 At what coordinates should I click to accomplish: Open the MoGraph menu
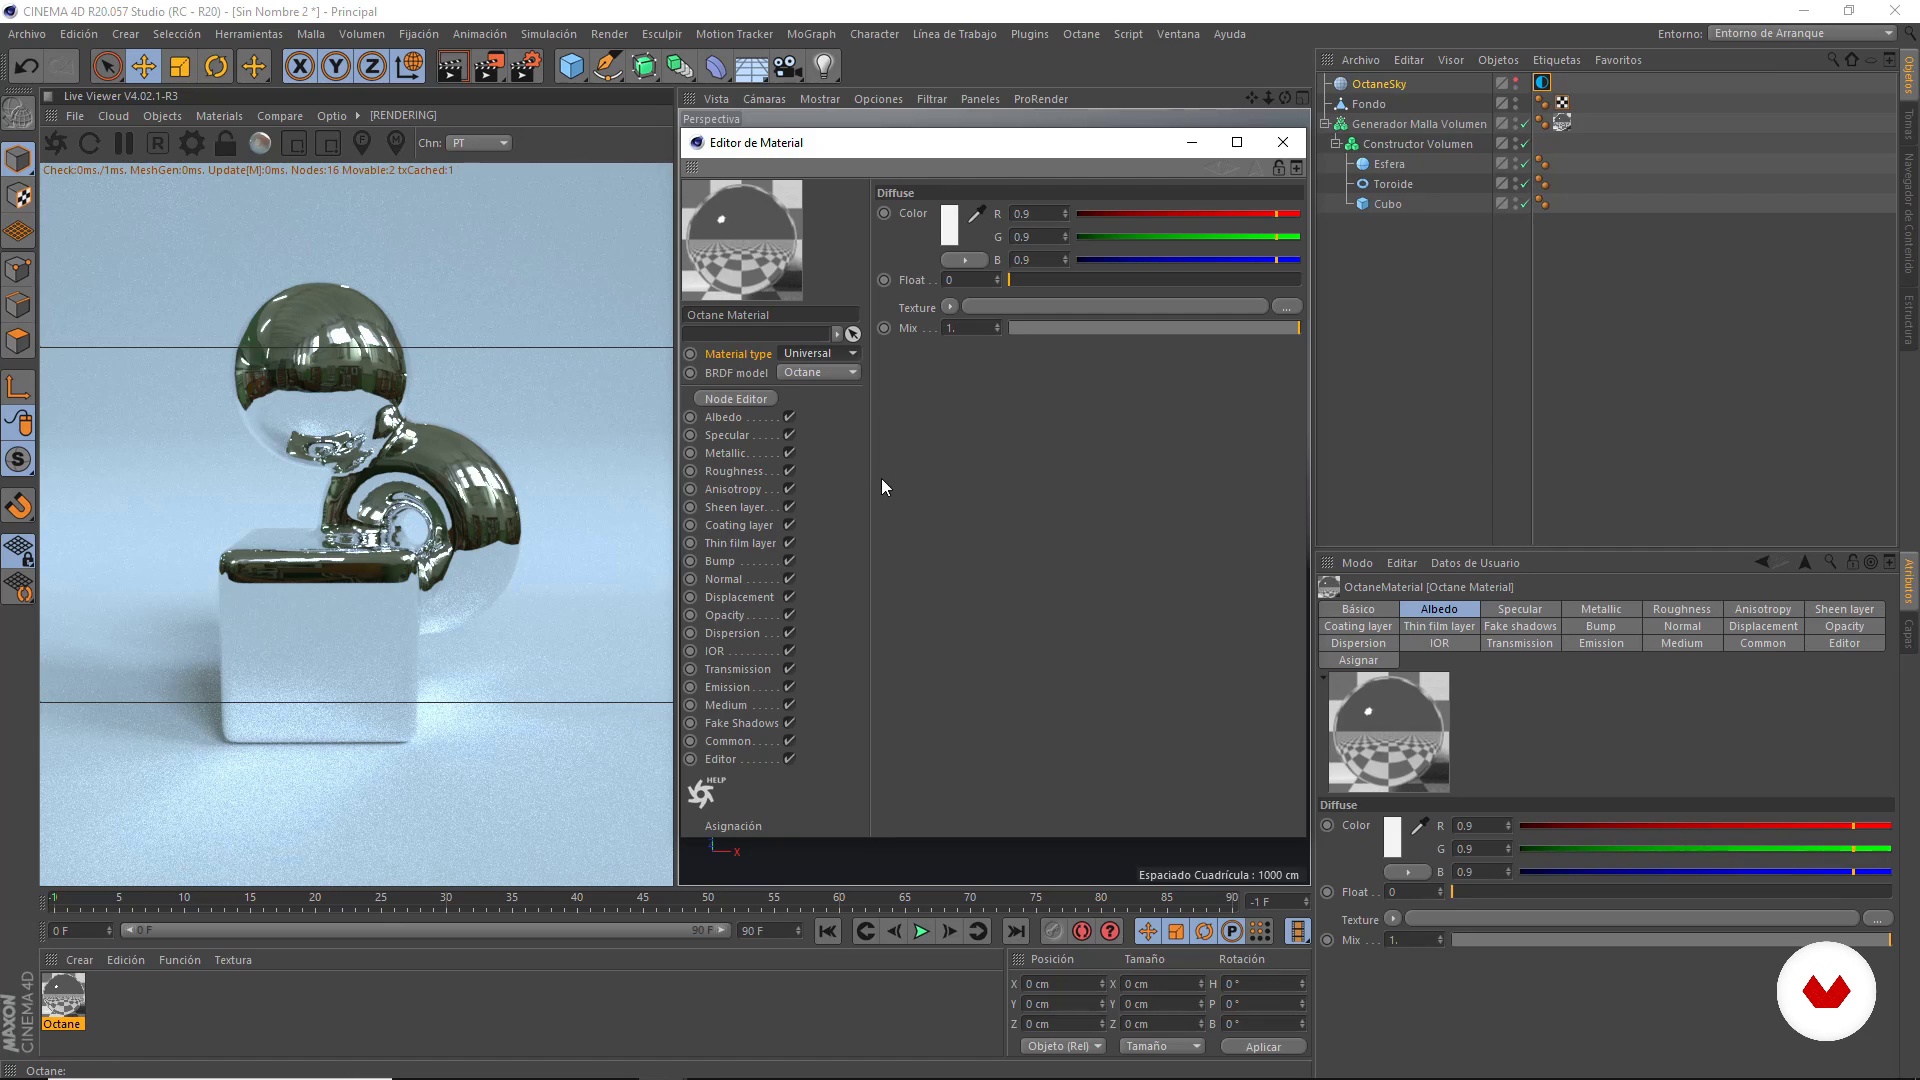(x=810, y=34)
